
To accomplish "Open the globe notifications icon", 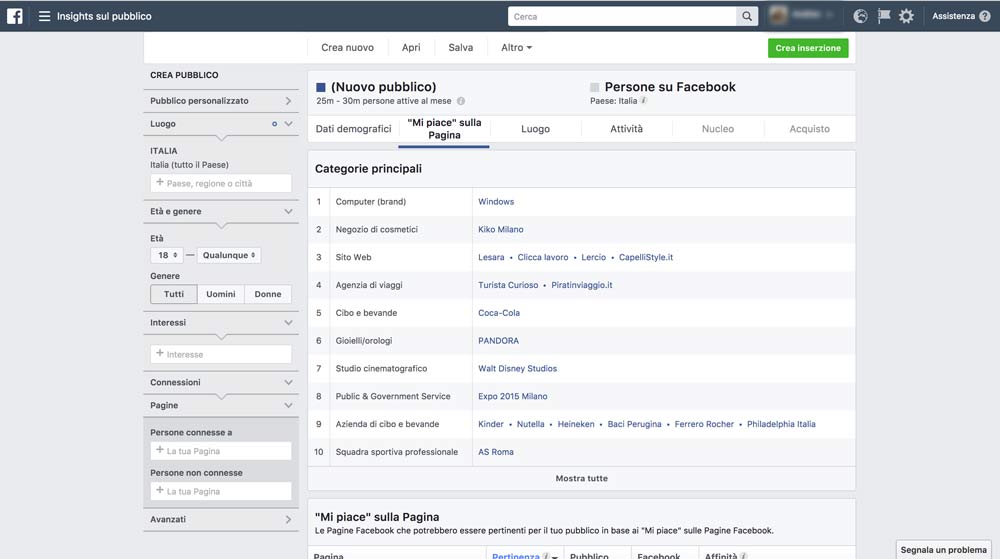I will [860, 16].
